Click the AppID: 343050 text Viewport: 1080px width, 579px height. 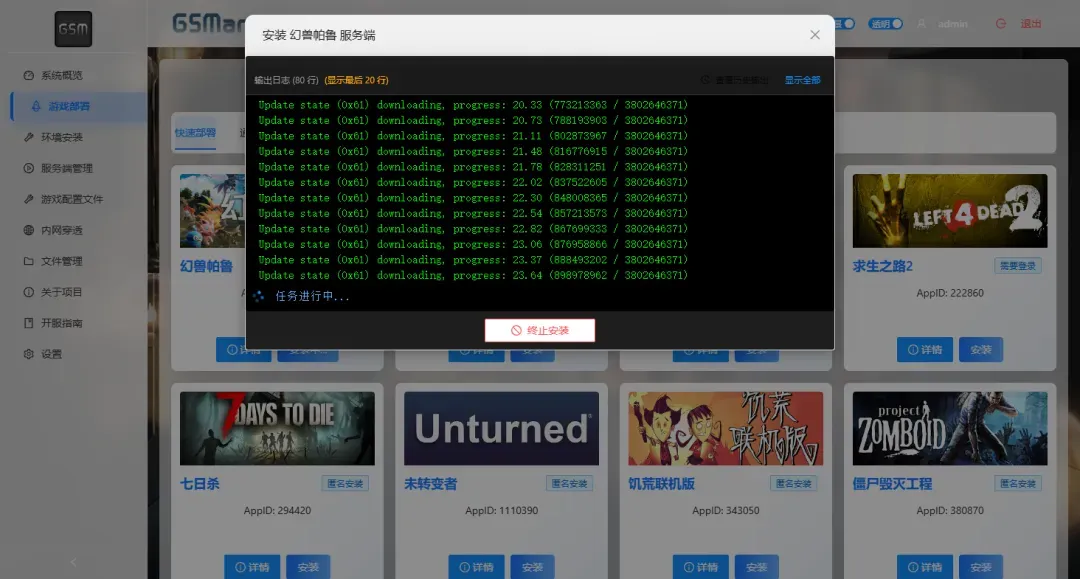725,510
